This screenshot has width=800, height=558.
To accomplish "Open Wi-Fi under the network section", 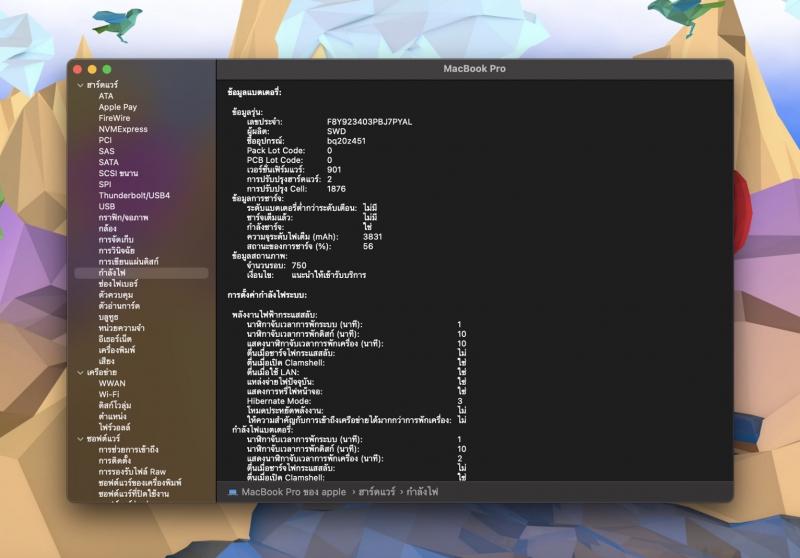I will pyautogui.click(x=109, y=394).
